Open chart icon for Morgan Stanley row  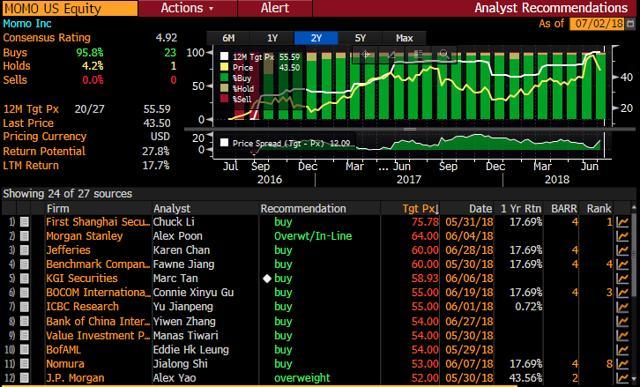tap(622, 236)
